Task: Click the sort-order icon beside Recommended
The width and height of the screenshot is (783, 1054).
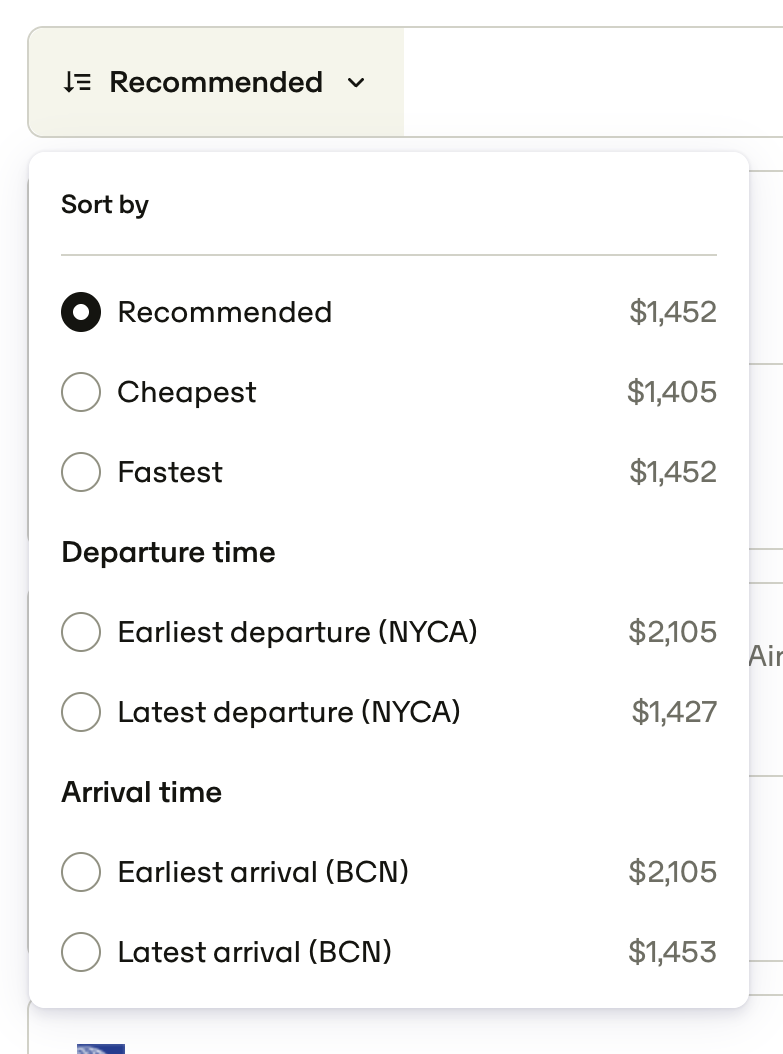Action: click(77, 82)
